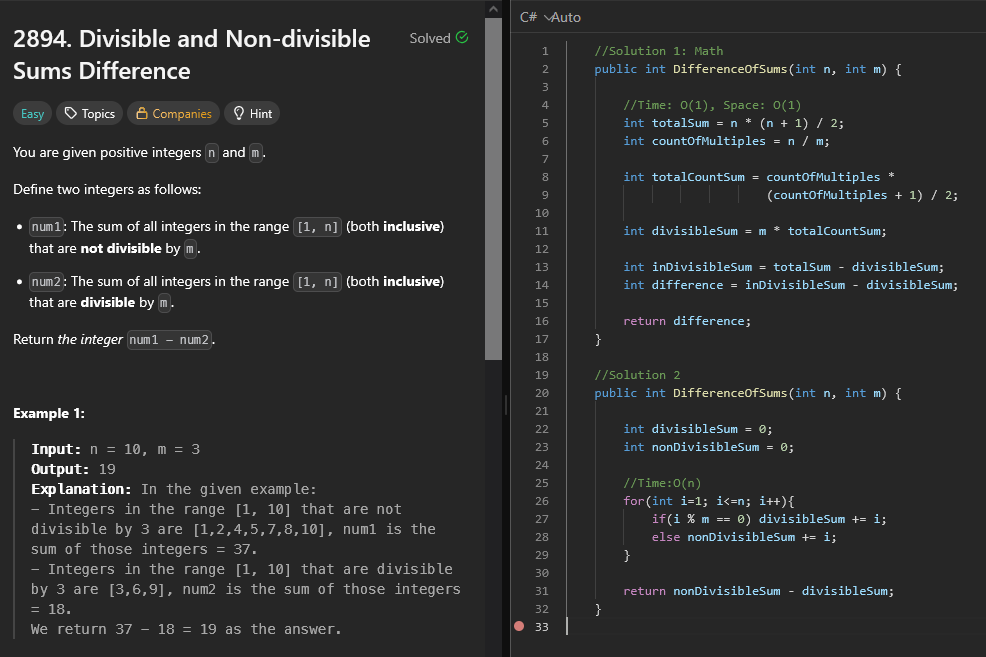The height and width of the screenshot is (657, 986).
Task: Open the C# language dropdown
Action: (x=535, y=17)
